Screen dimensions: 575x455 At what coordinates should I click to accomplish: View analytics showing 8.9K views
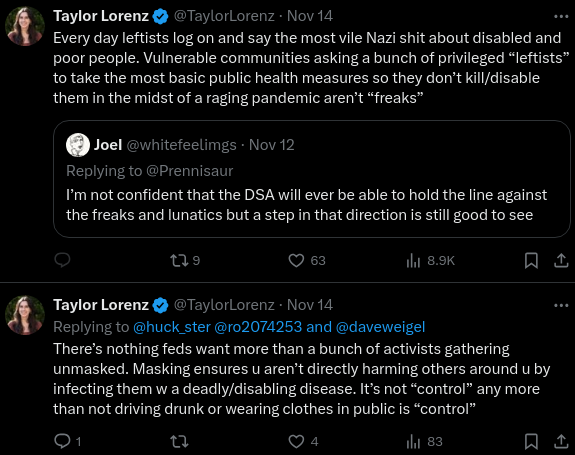click(431, 260)
